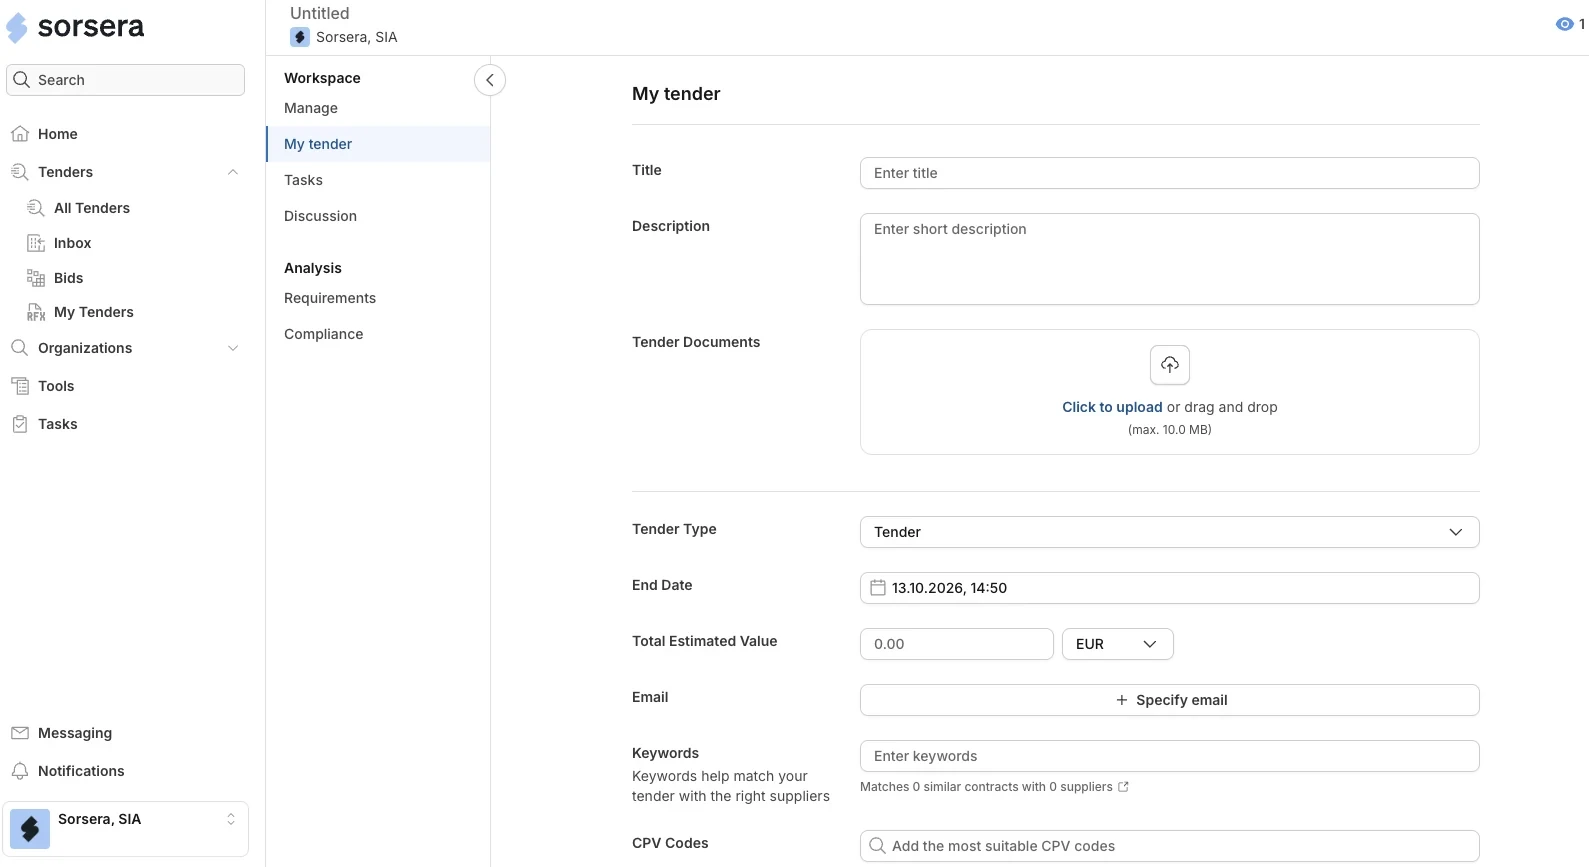Image resolution: width=1589 pixels, height=867 pixels.
Task: Open Tasks in workspace menu
Action: pos(303,180)
